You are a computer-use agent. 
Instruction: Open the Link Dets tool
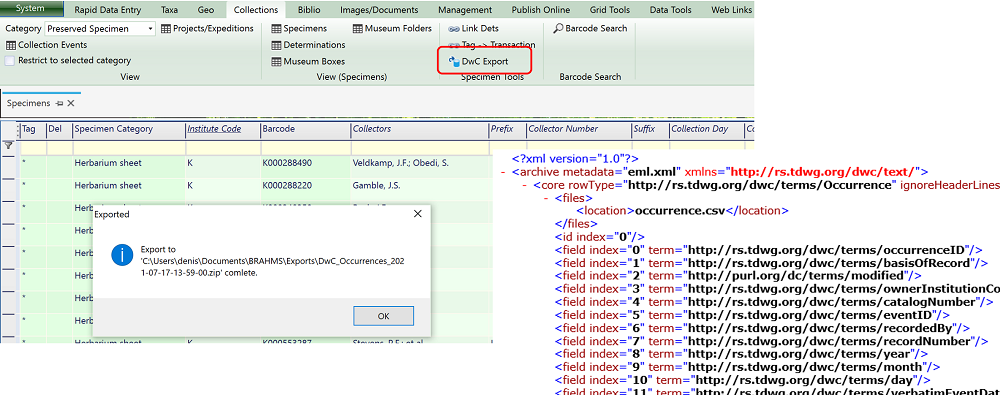tap(473, 29)
